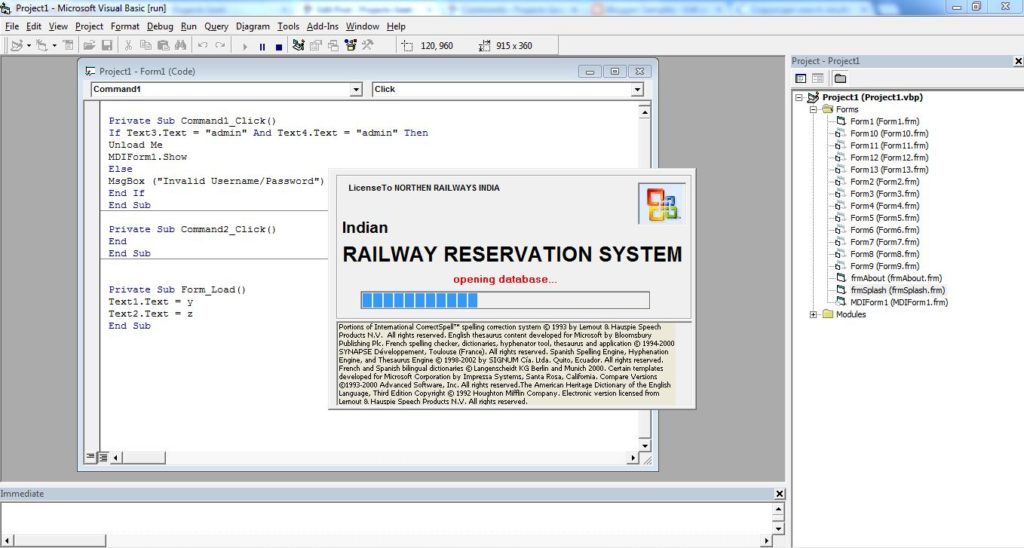Click the Break pause icon
Viewport: 1024px width, 548px height.
point(262,46)
